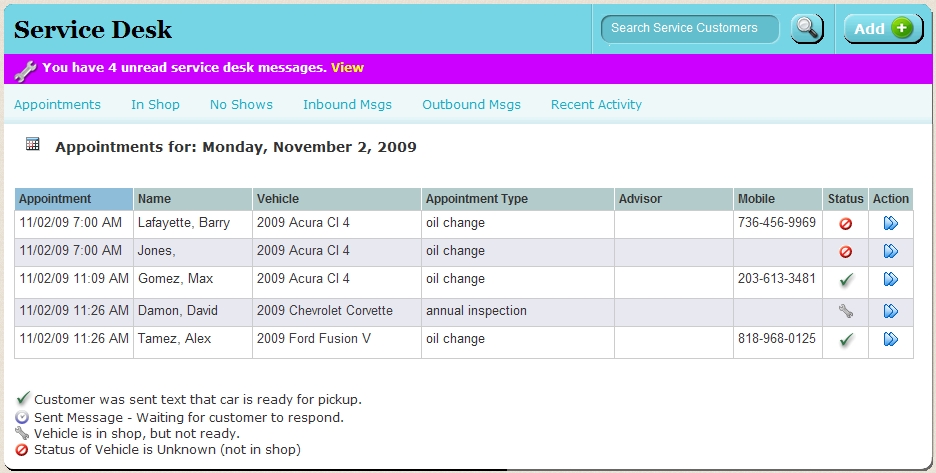Screen dimensions: 936x473
Task: Click legend green check ready for pickup icon
Action: [x=23, y=398]
